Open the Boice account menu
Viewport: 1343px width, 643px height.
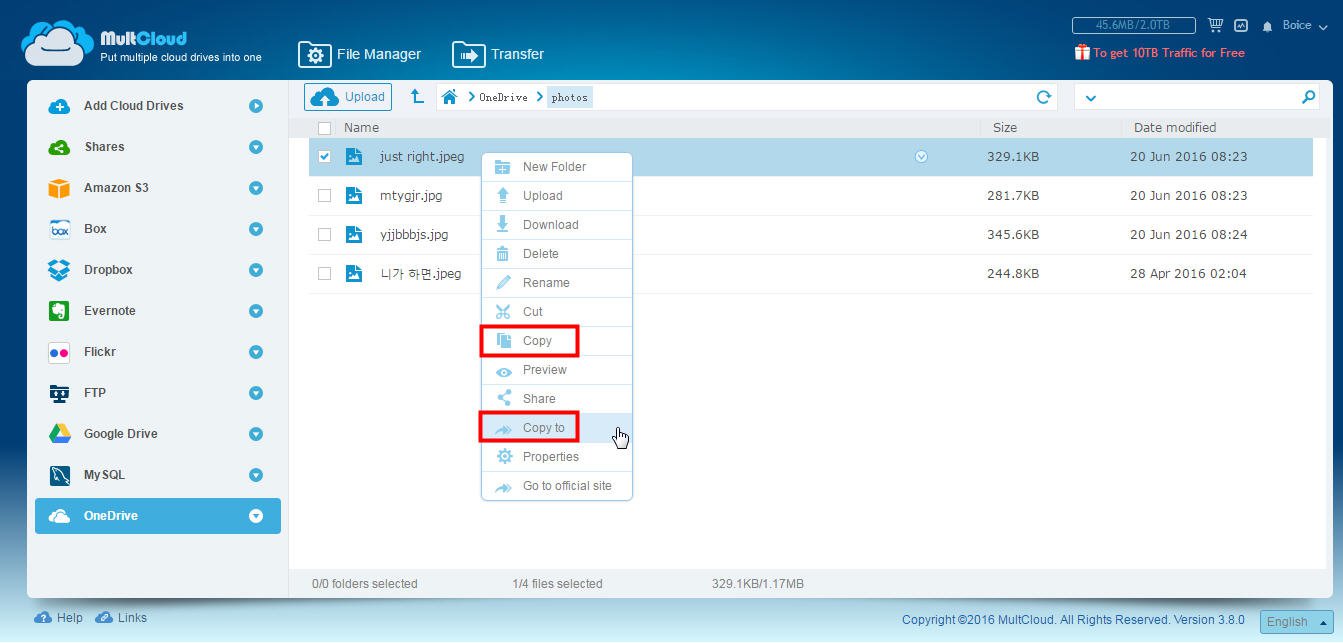1304,25
